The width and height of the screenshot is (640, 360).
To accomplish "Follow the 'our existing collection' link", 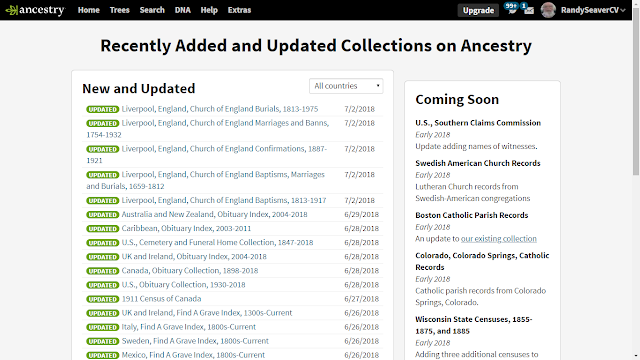I will click(499, 239).
